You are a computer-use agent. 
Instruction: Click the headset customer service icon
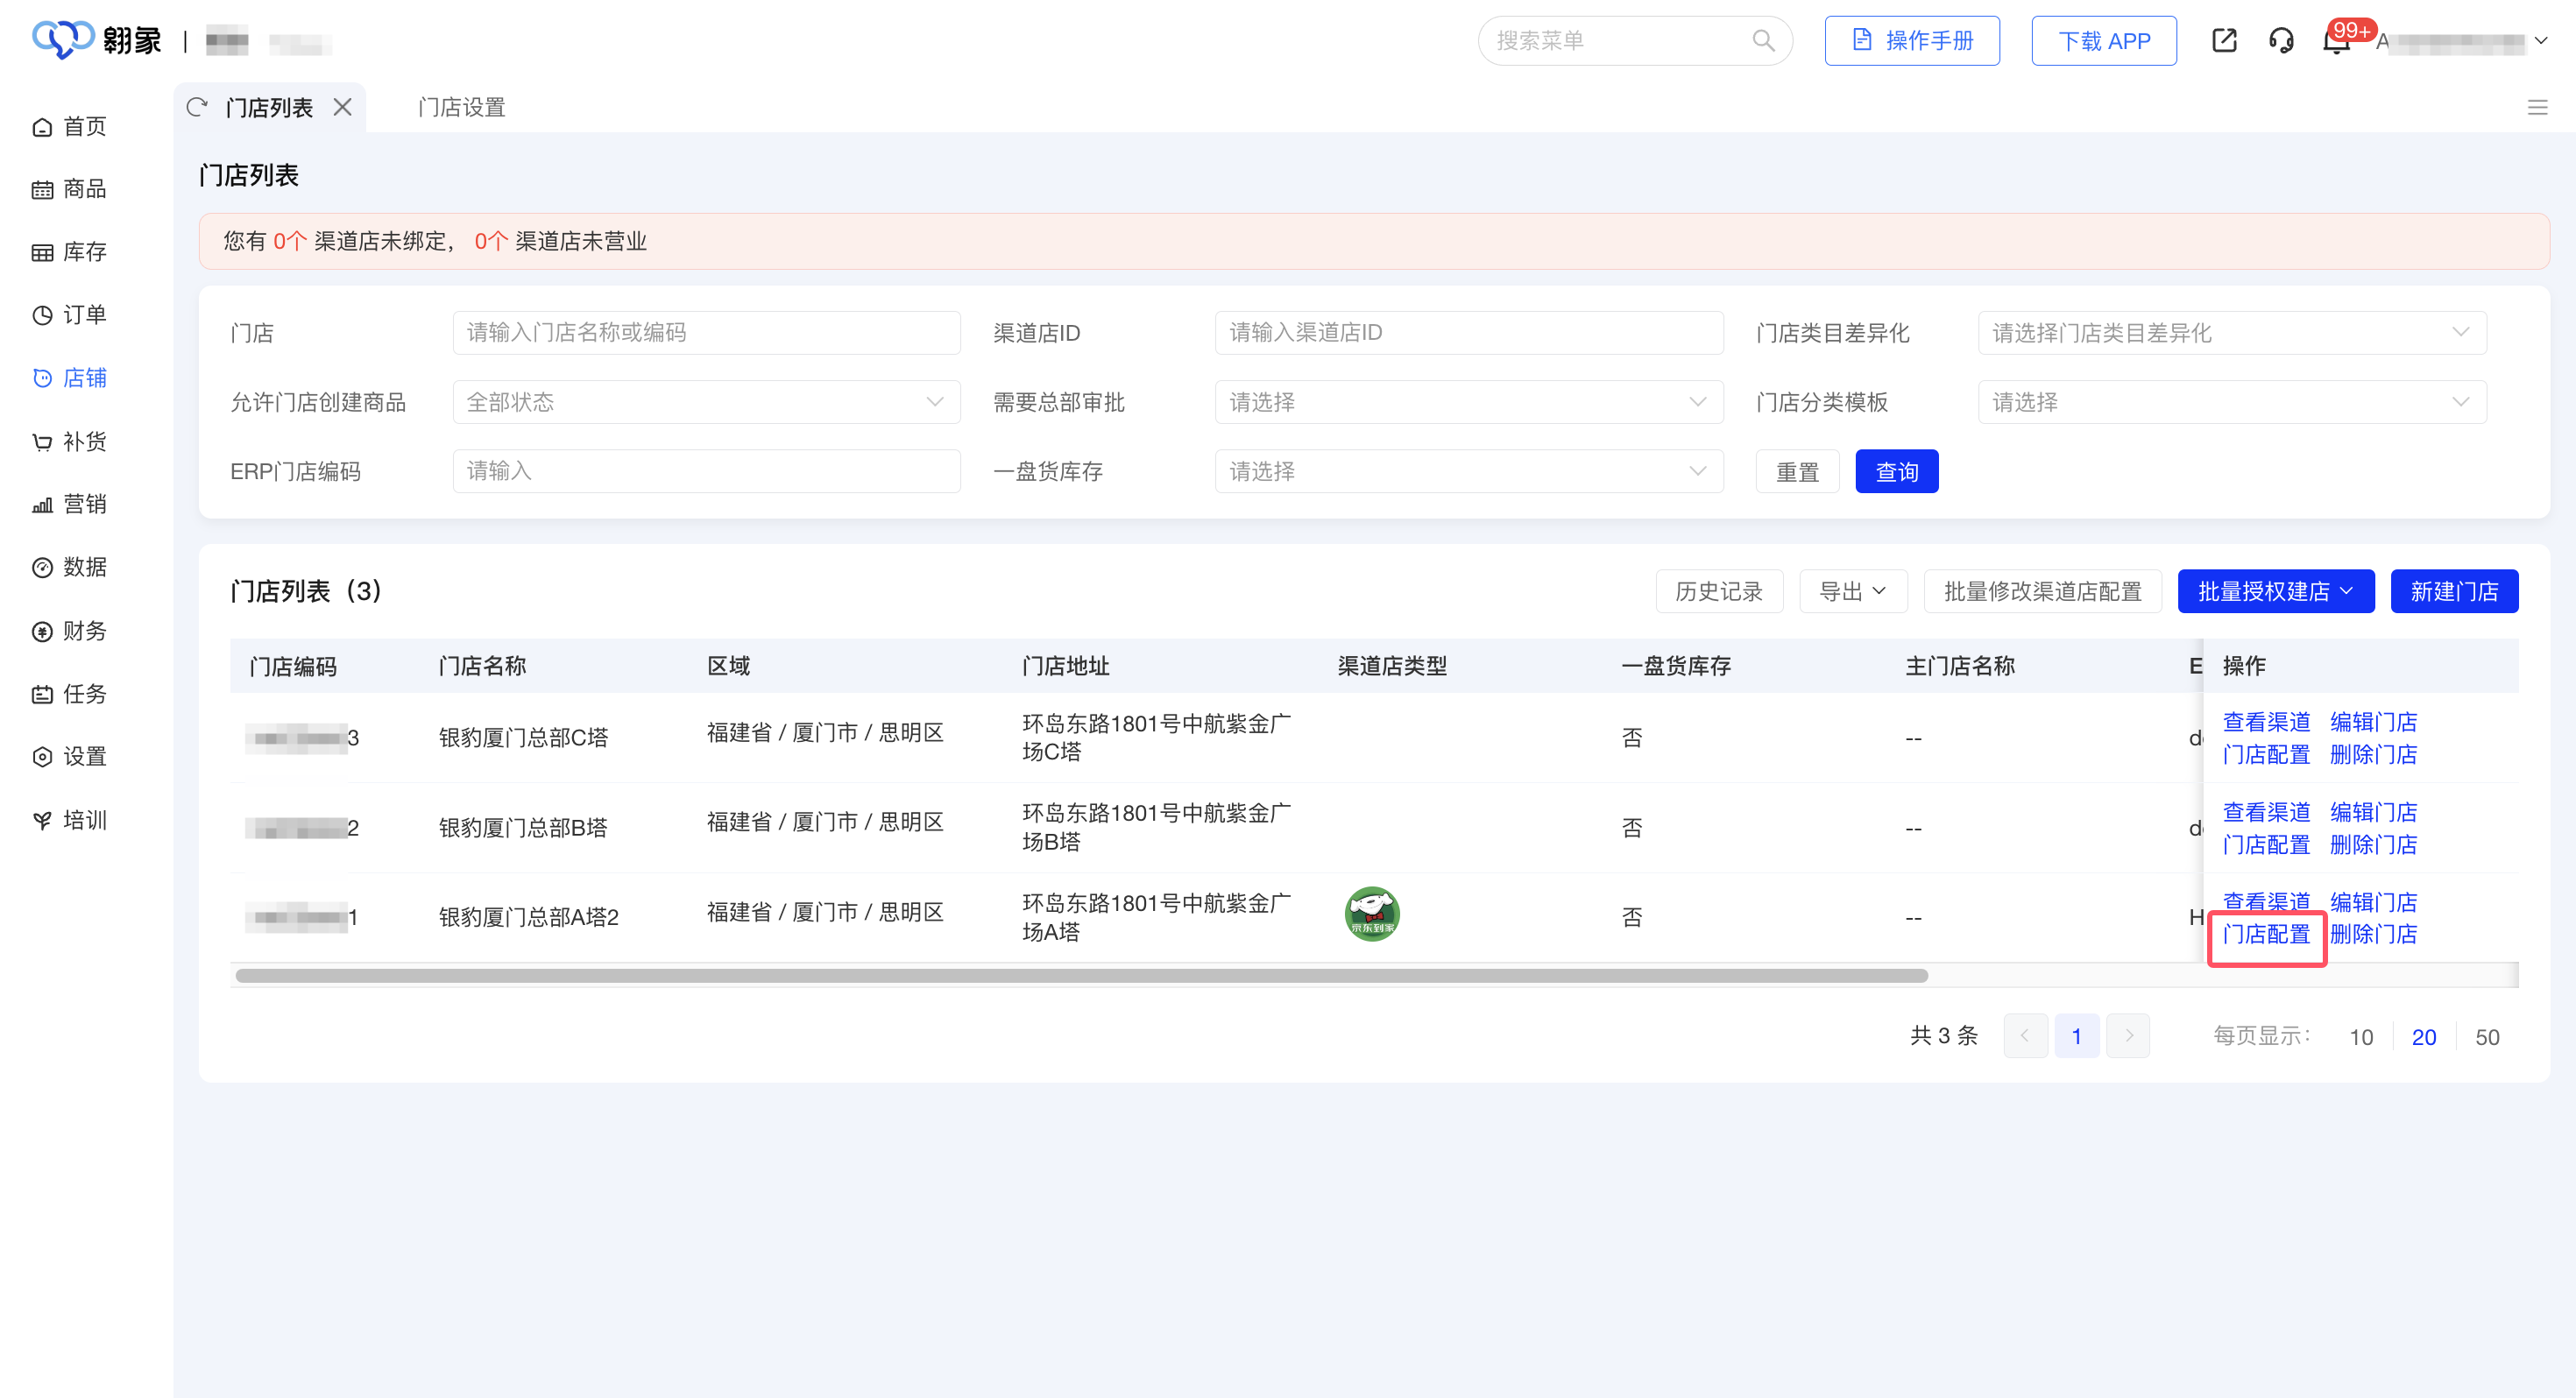pyautogui.click(x=2281, y=40)
